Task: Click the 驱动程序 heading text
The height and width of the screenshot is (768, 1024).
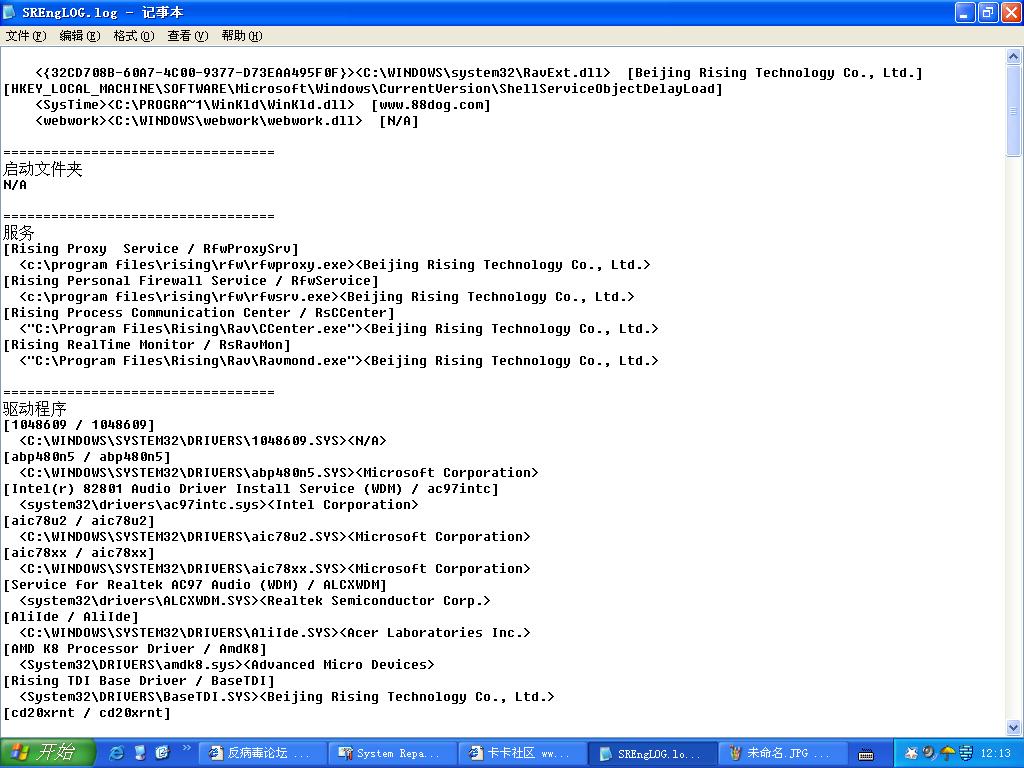Action: (35, 409)
